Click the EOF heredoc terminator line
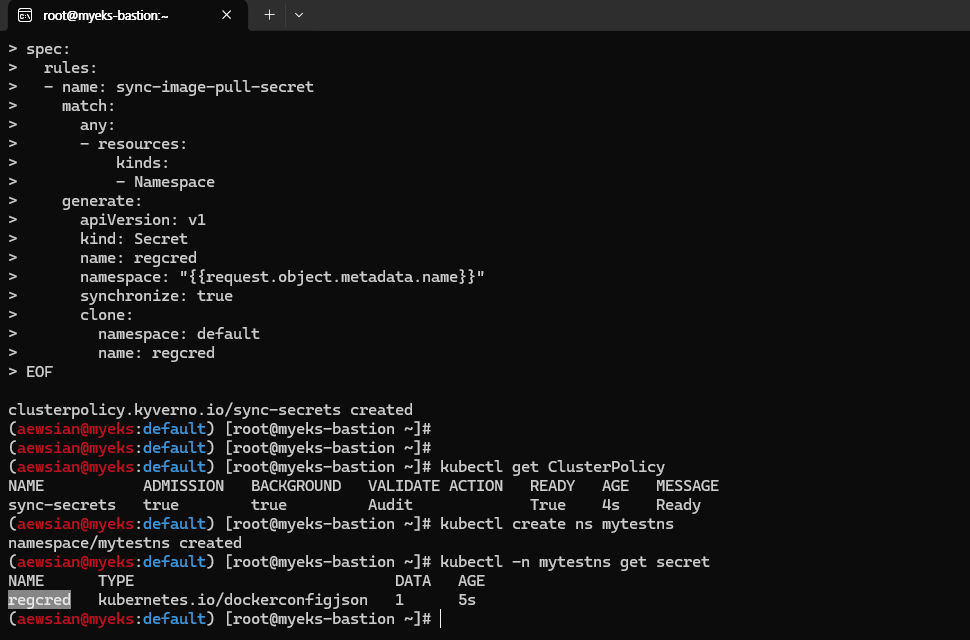 (x=40, y=372)
